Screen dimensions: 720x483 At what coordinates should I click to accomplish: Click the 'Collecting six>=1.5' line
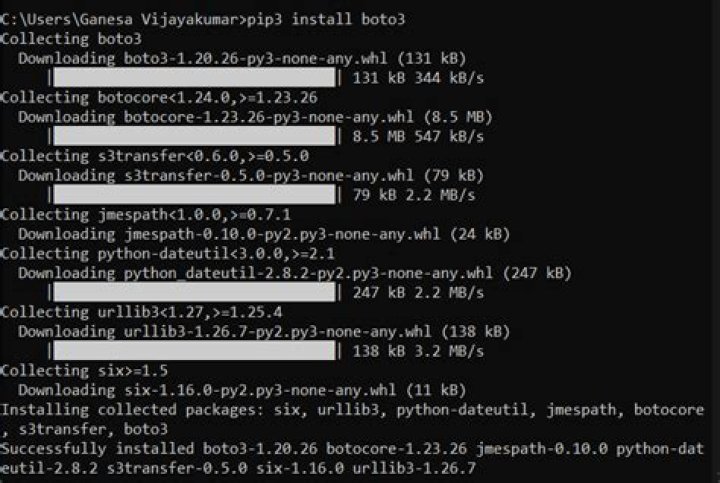84,371
